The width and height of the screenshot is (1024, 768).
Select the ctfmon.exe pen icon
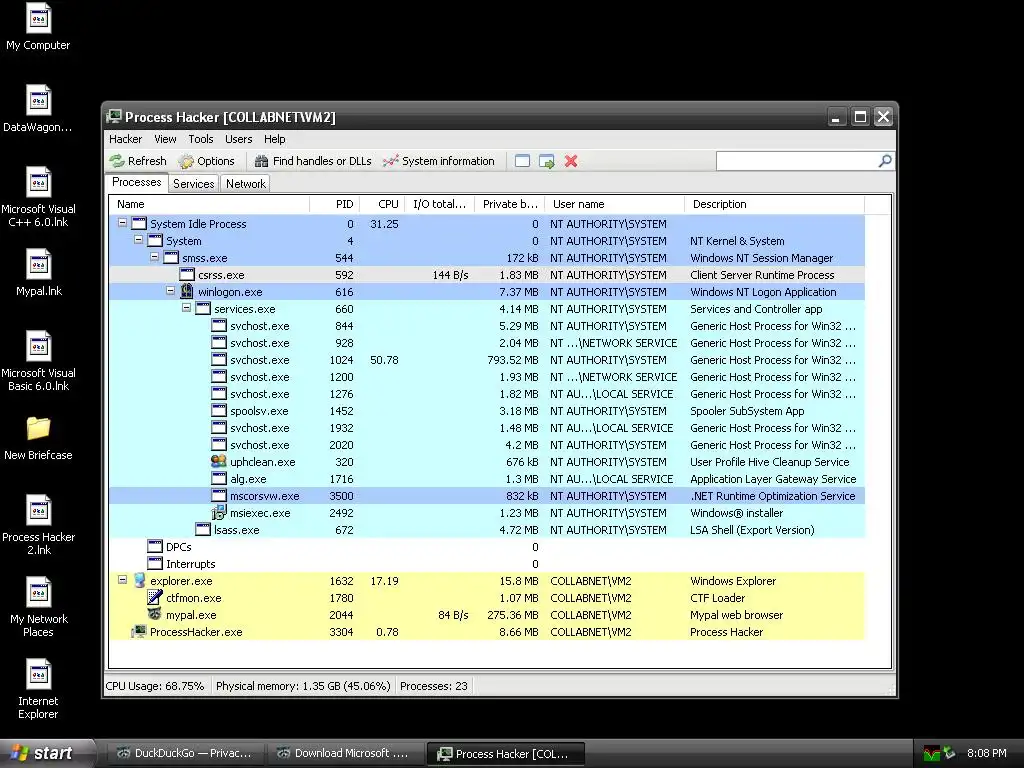[x=155, y=597]
